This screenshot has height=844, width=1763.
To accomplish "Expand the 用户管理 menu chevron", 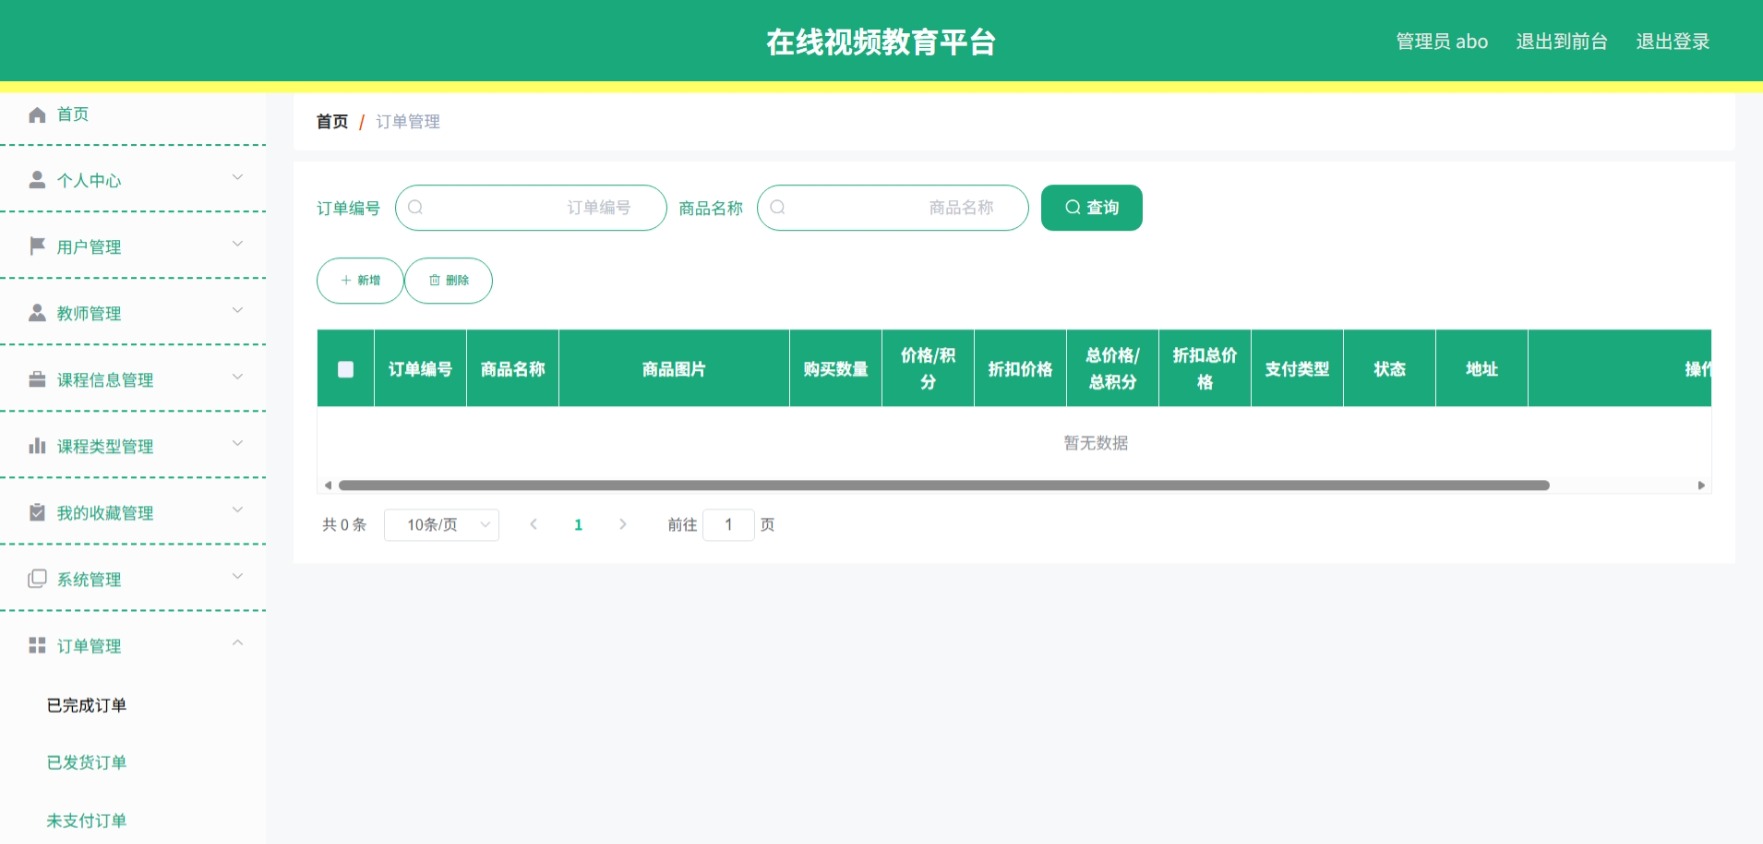I will coord(238,244).
